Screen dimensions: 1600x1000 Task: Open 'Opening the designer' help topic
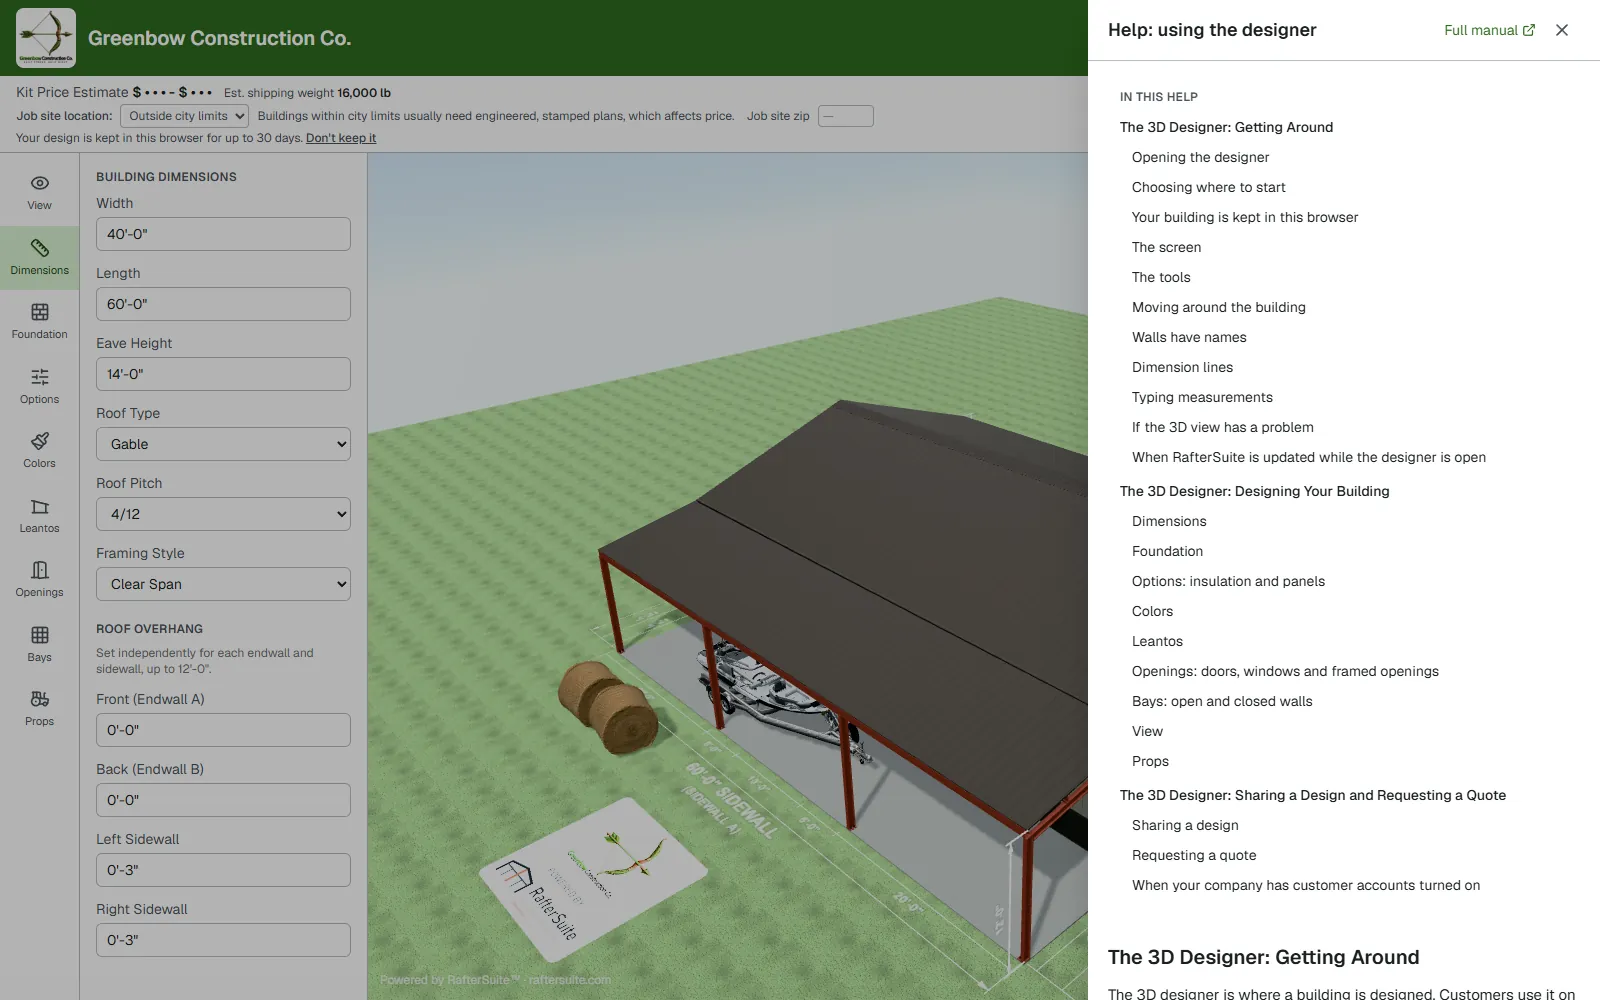tap(1200, 157)
